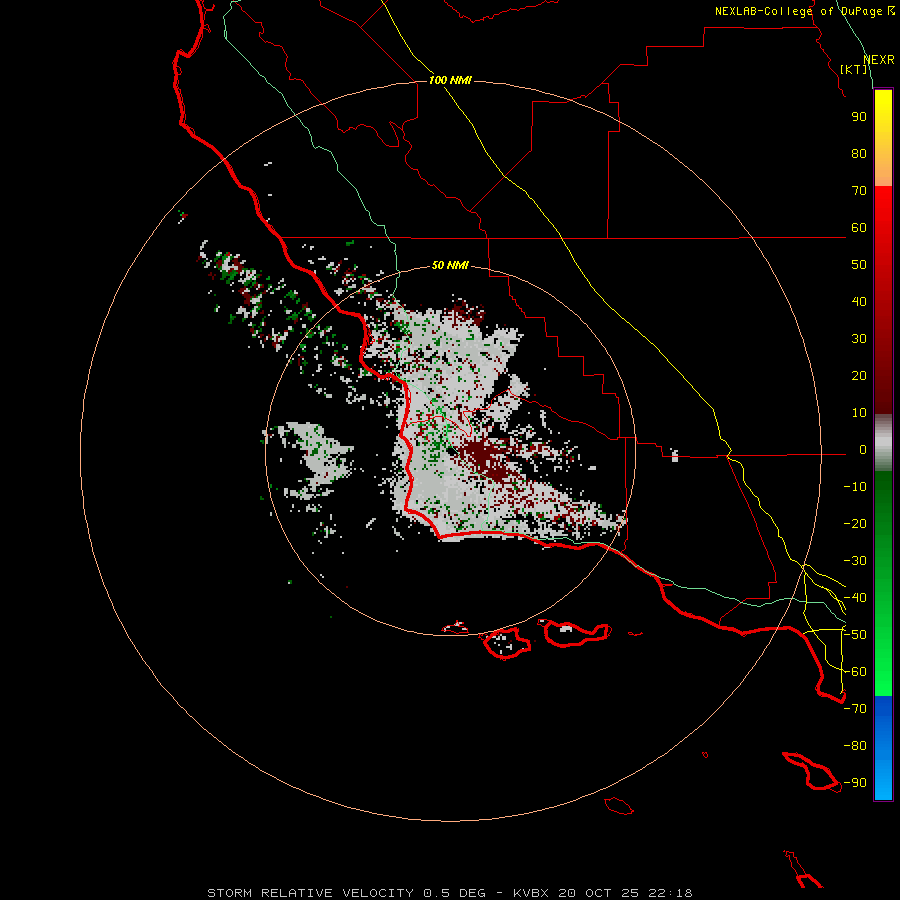Click the STORM RELATIVE VELOCITY caption text
Screen dimensions: 900x900
(x=310, y=893)
